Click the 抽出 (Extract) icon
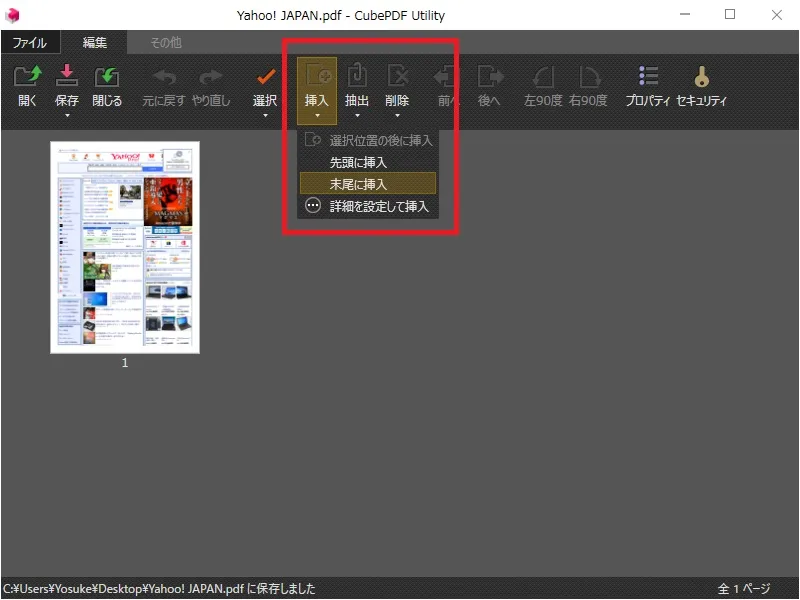Image resolution: width=800 pixels, height=600 pixels. pyautogui.click(x=357, y=75)
